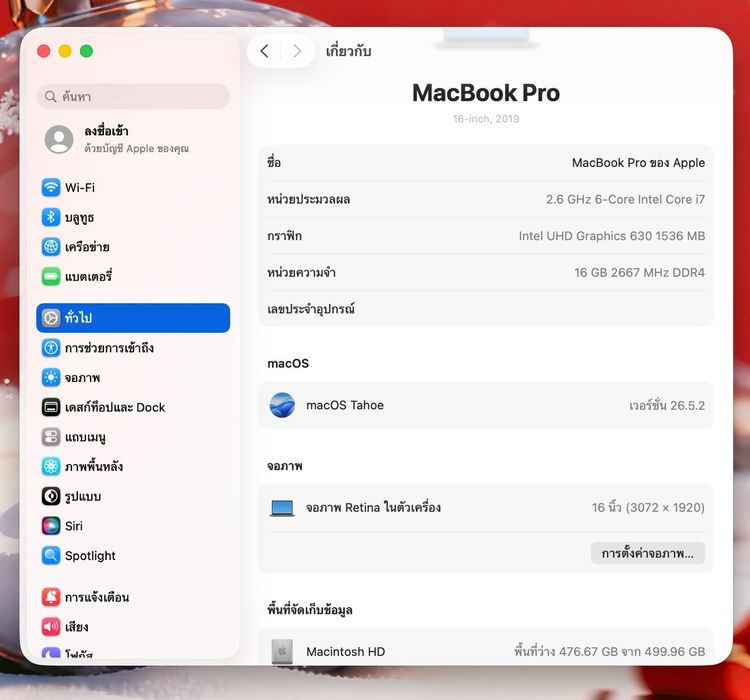The height and width of the screenshot is (700, 750).
Task: Go forward with the right chevron
Action: pyautogui.click(x=297, y=51)
